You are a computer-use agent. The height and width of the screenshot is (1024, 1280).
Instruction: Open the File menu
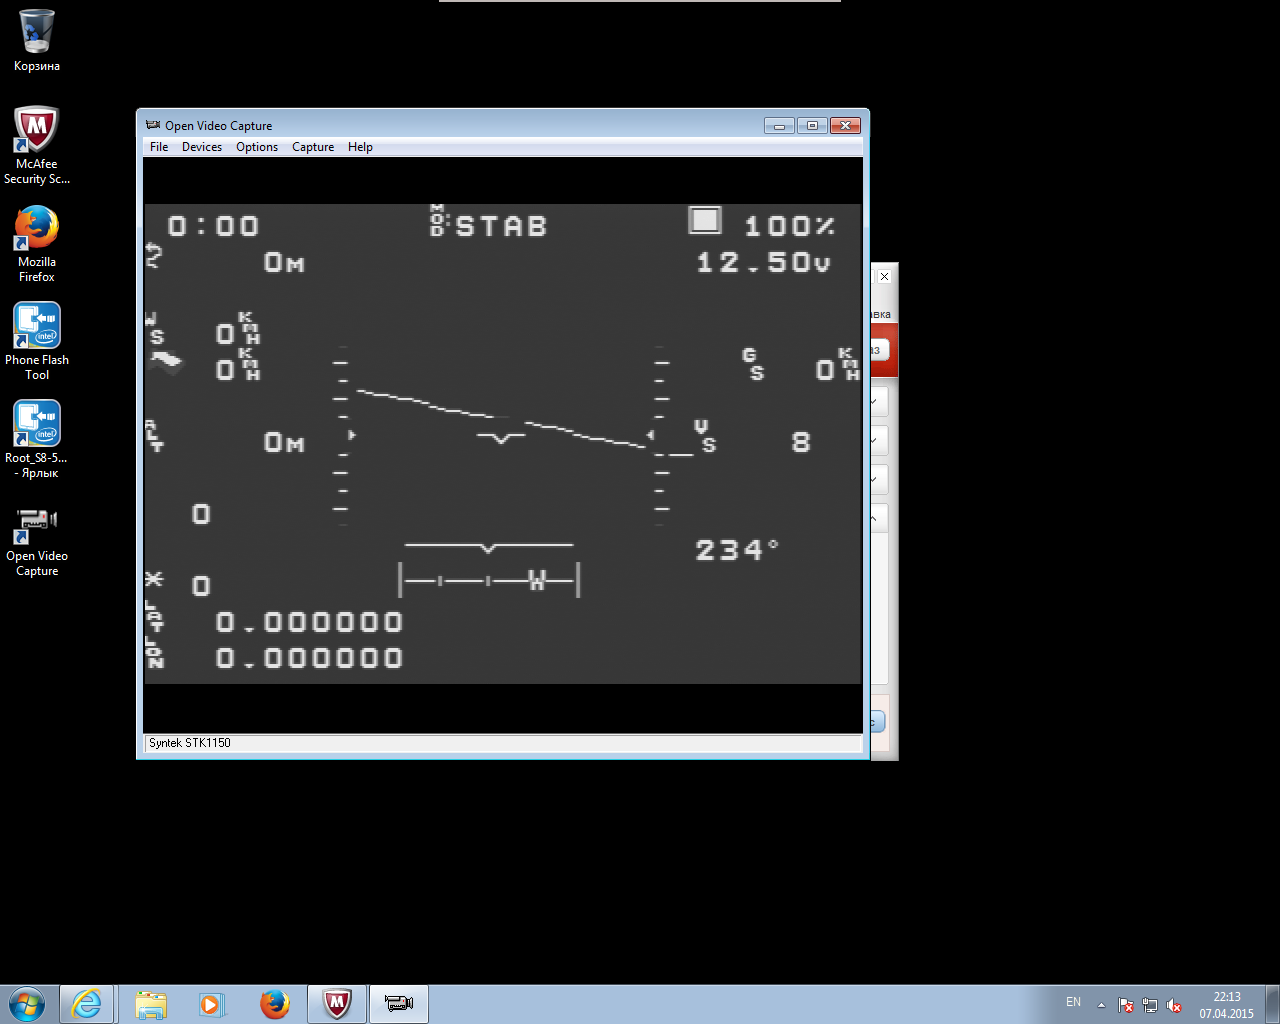click(159, 147)
